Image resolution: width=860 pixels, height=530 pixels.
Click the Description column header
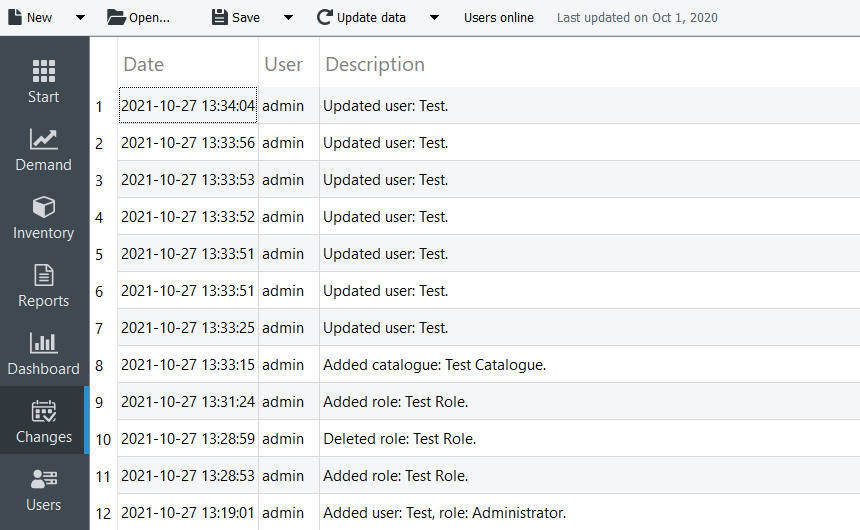pyautogui.click(x=375, y=64)
